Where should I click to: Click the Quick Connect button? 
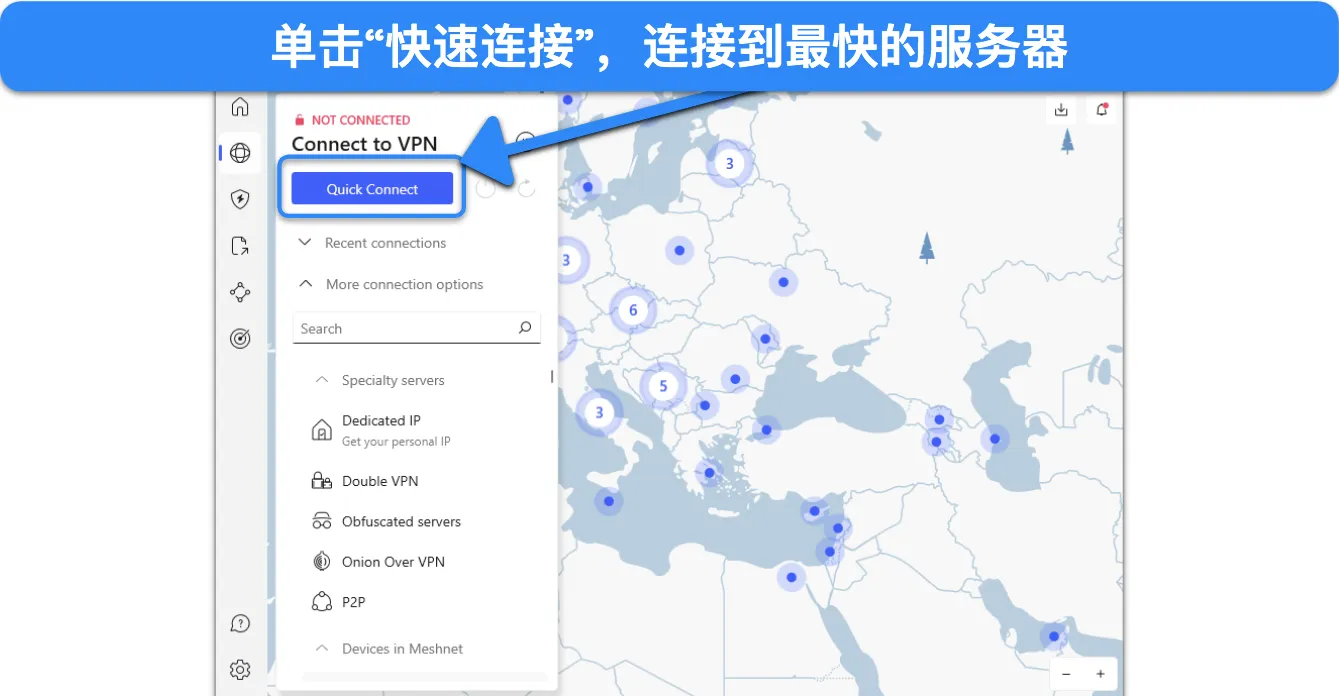tap(372, 189)
